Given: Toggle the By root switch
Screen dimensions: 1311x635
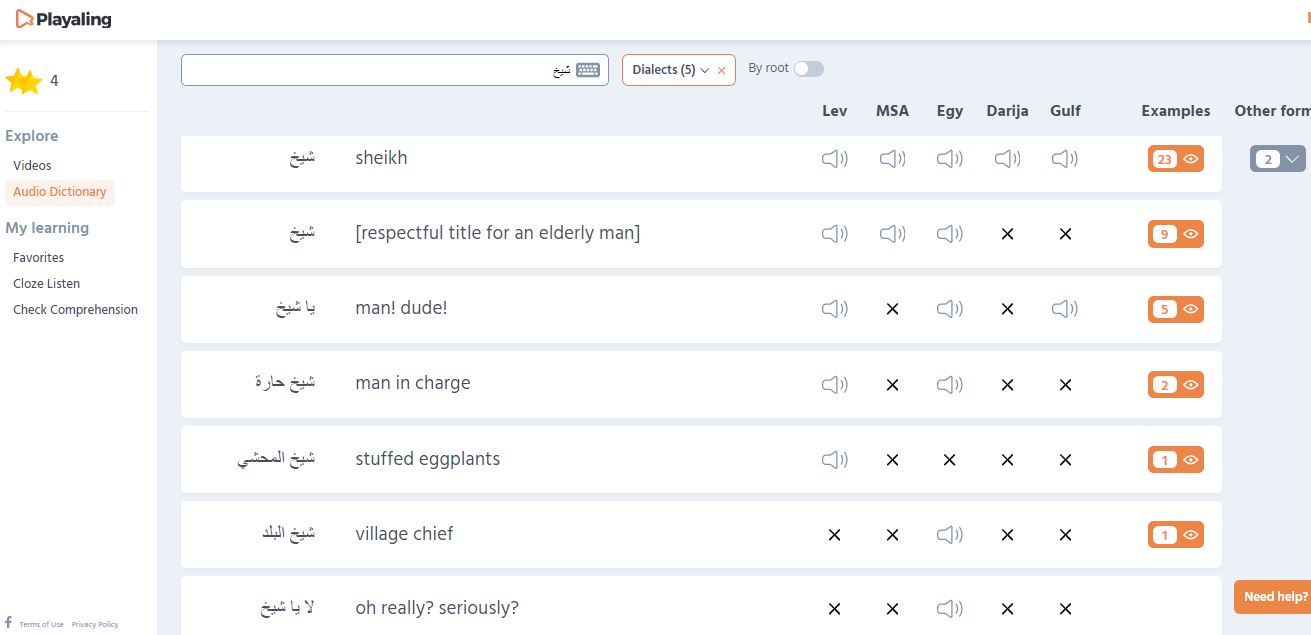Looking at the screenshot, I should pyautogui.click(x=808, y=69).
